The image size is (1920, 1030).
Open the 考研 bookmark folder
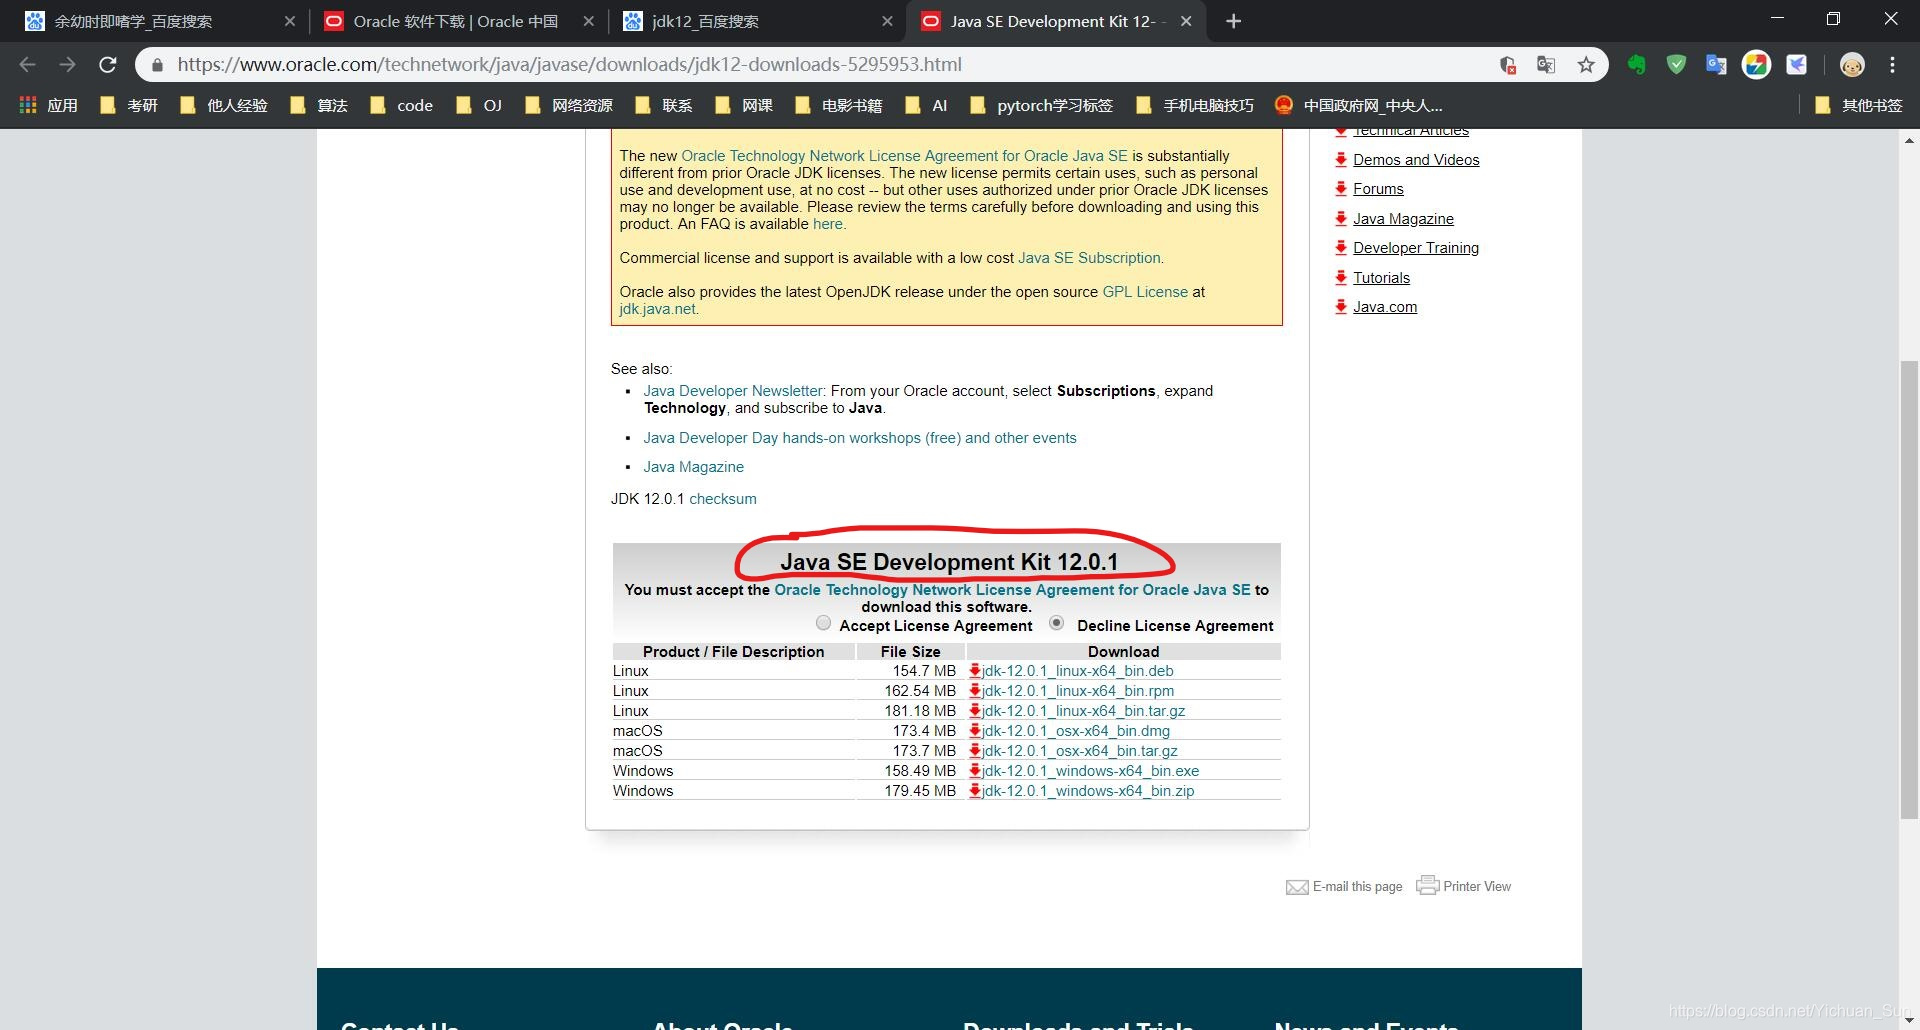(x=129, y=105)
